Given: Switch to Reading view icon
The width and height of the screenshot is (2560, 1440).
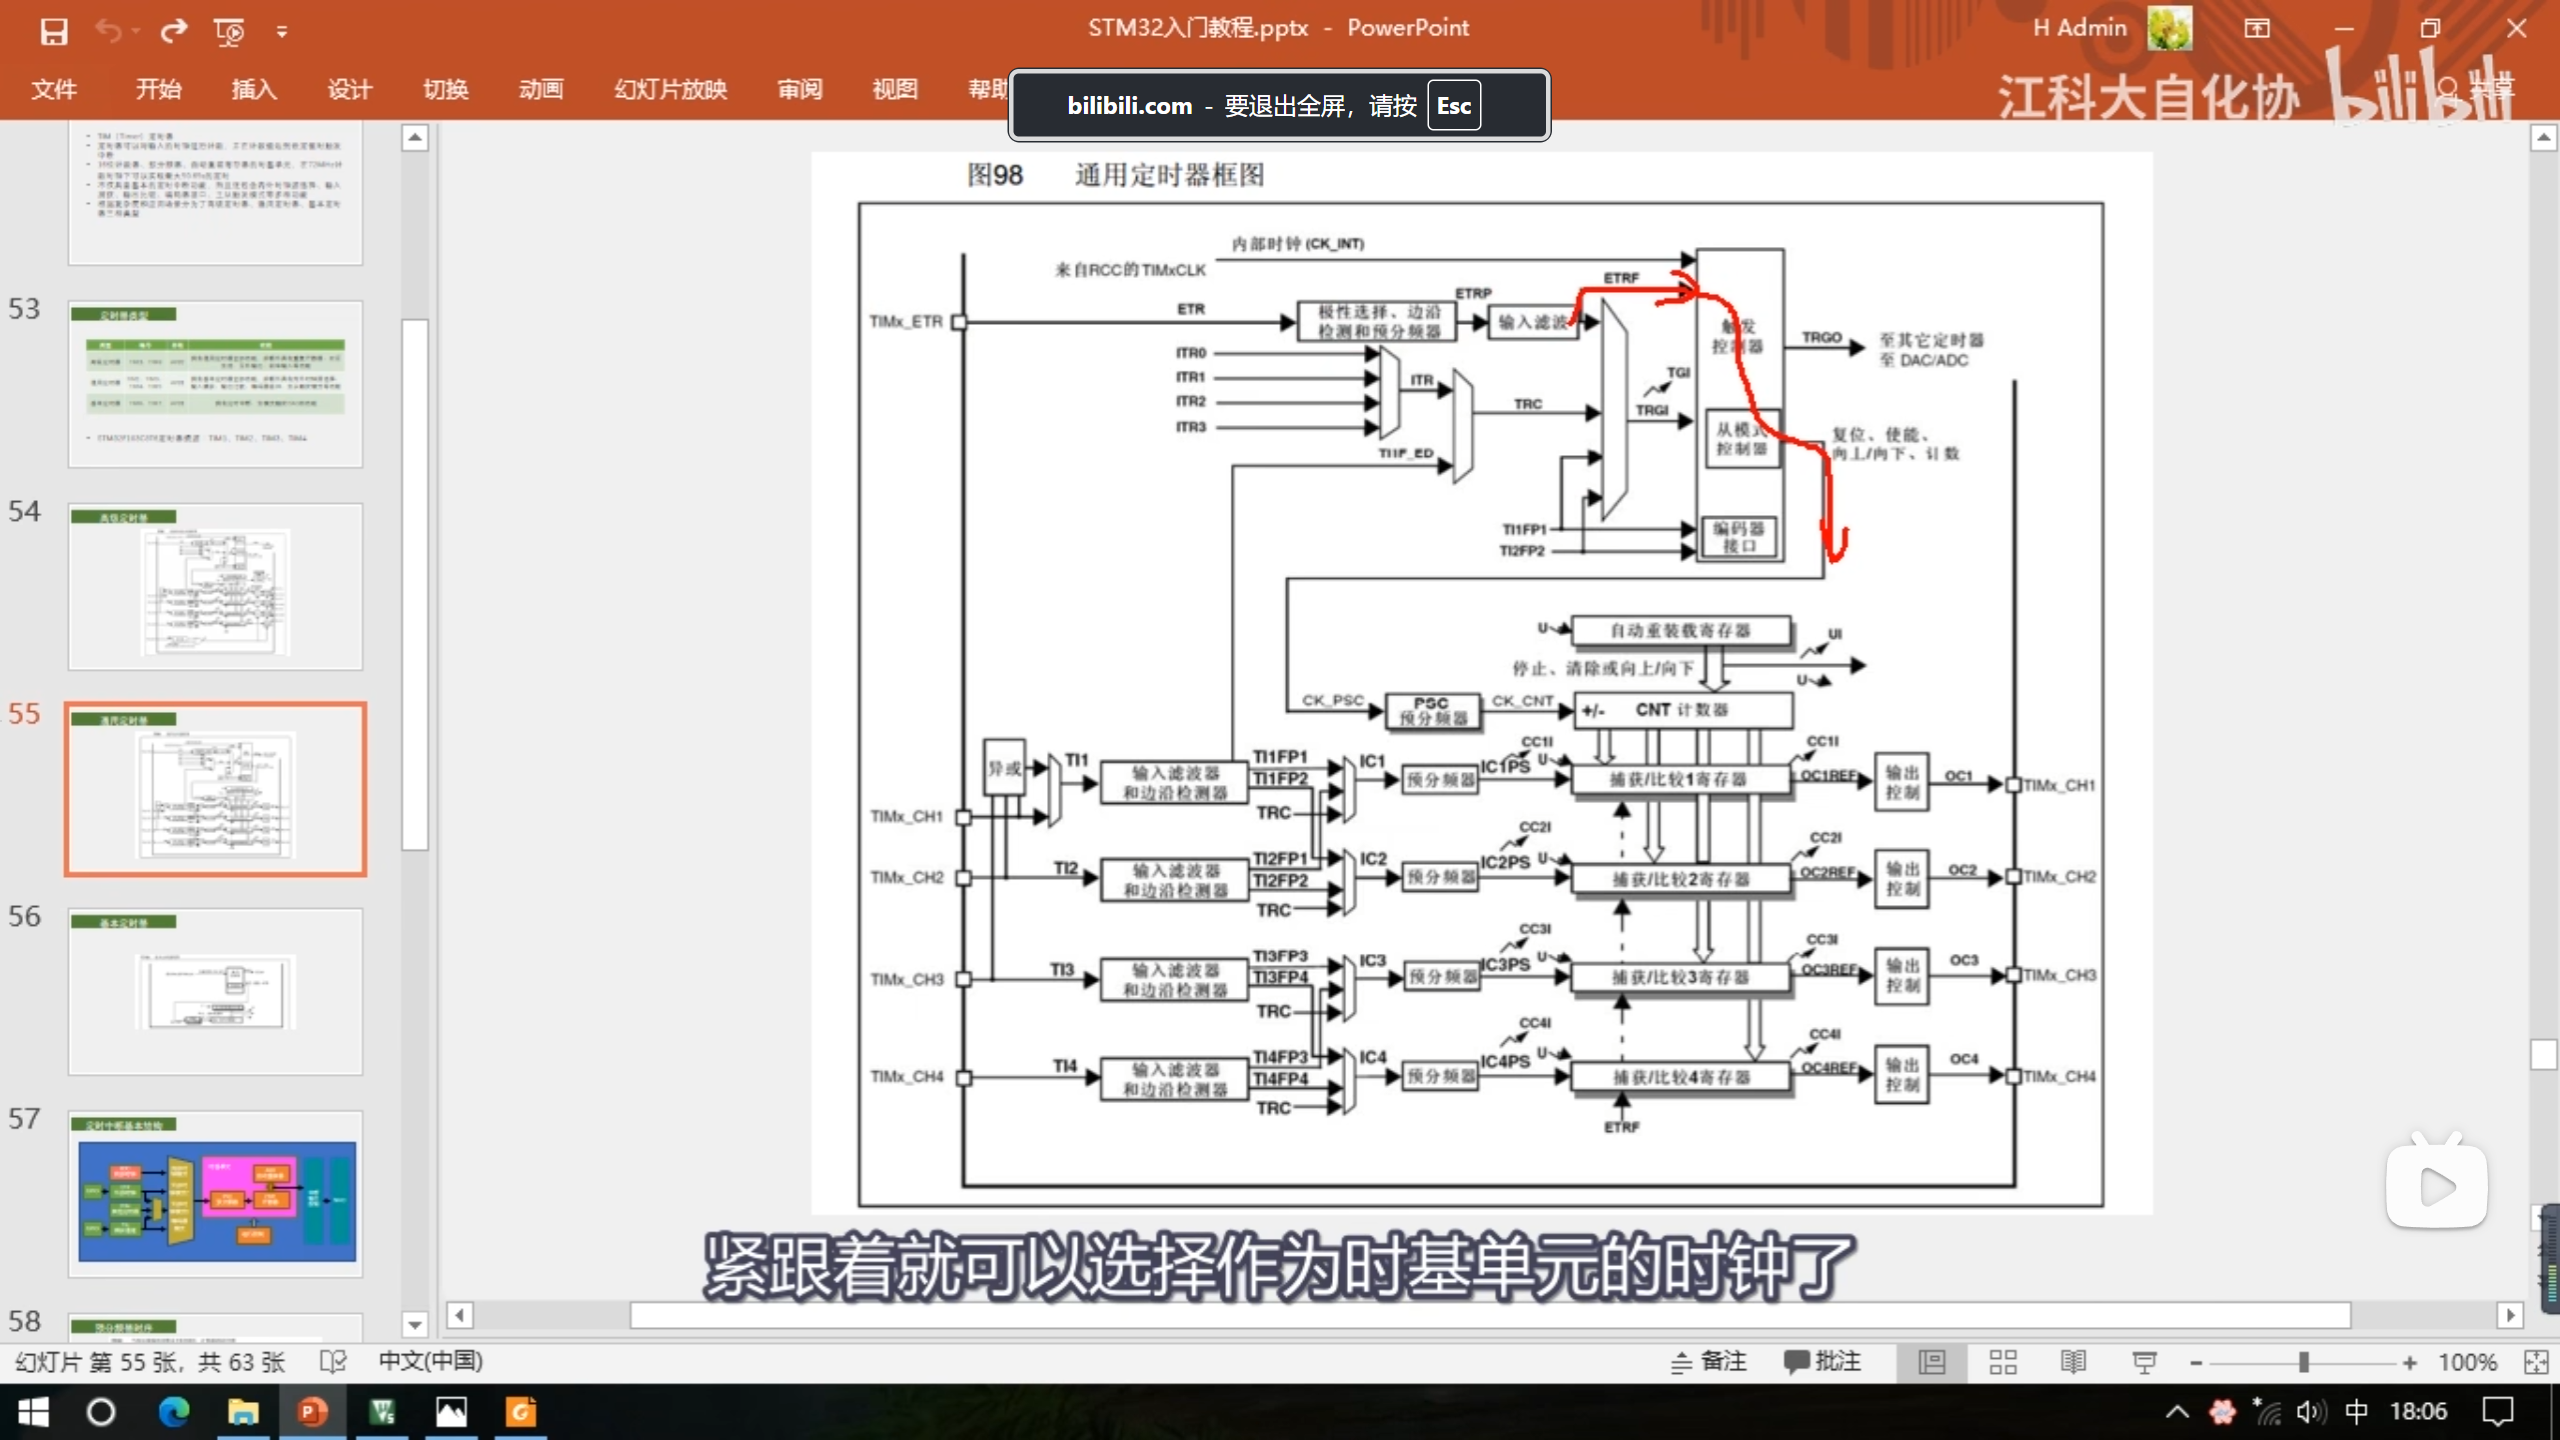Looking at the screenshot, I should 2073,1362.
